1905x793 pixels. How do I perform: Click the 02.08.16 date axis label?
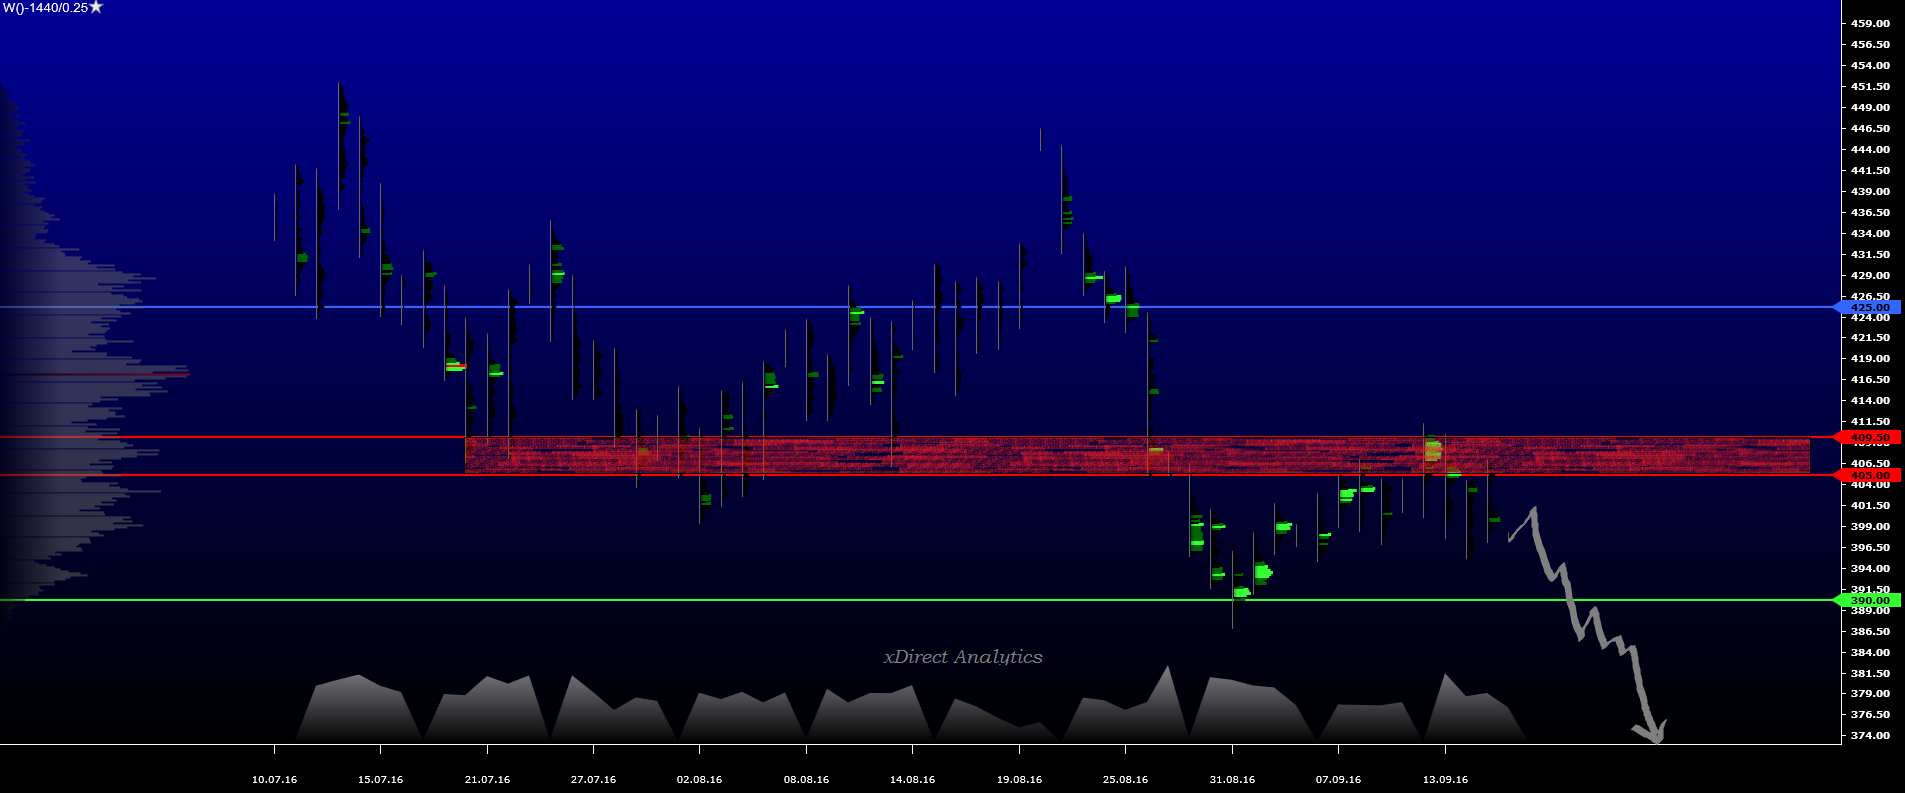(x=699, y=779)
